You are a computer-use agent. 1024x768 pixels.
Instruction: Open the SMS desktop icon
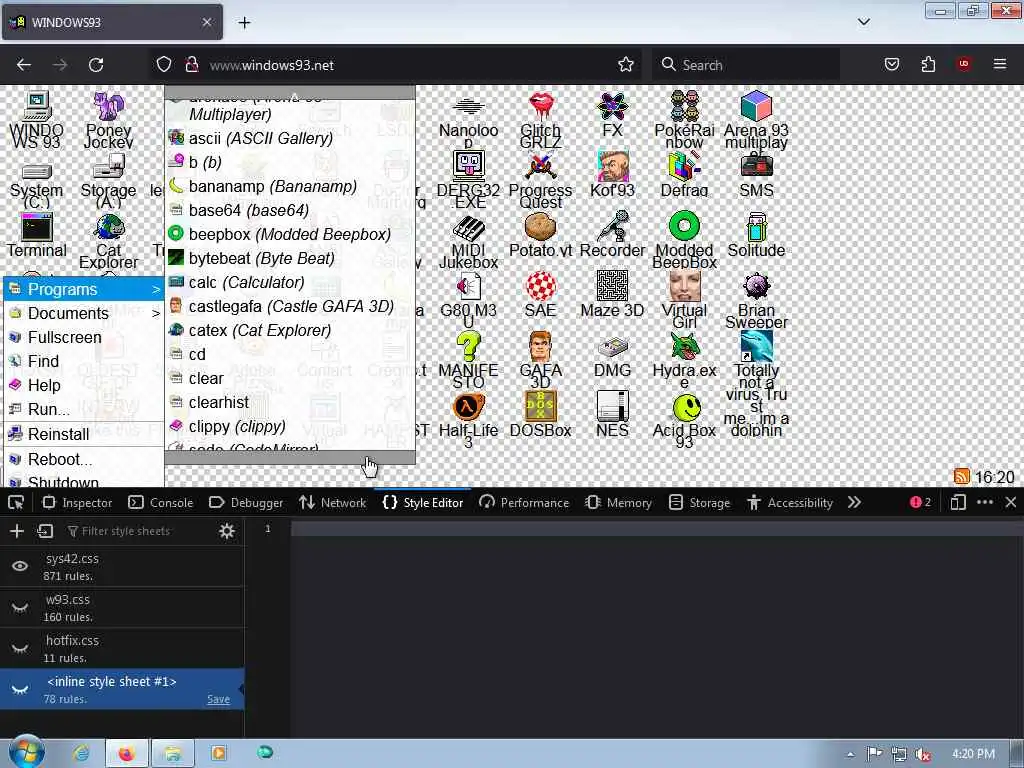point(756,175)
